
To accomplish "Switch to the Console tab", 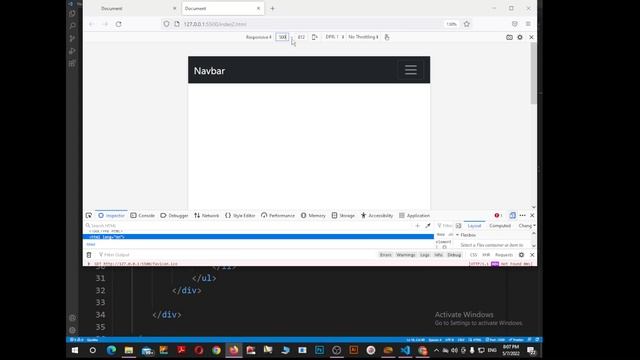I will [142, 216].
